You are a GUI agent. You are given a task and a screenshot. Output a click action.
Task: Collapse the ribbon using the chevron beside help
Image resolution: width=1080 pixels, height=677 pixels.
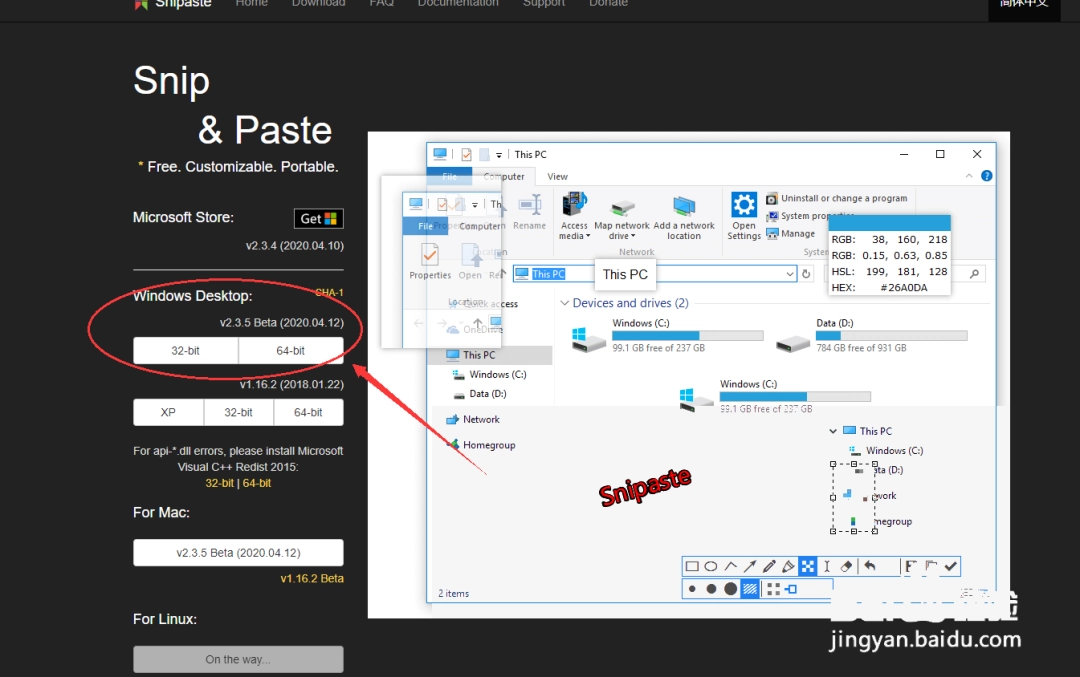(x=969, y=176)
